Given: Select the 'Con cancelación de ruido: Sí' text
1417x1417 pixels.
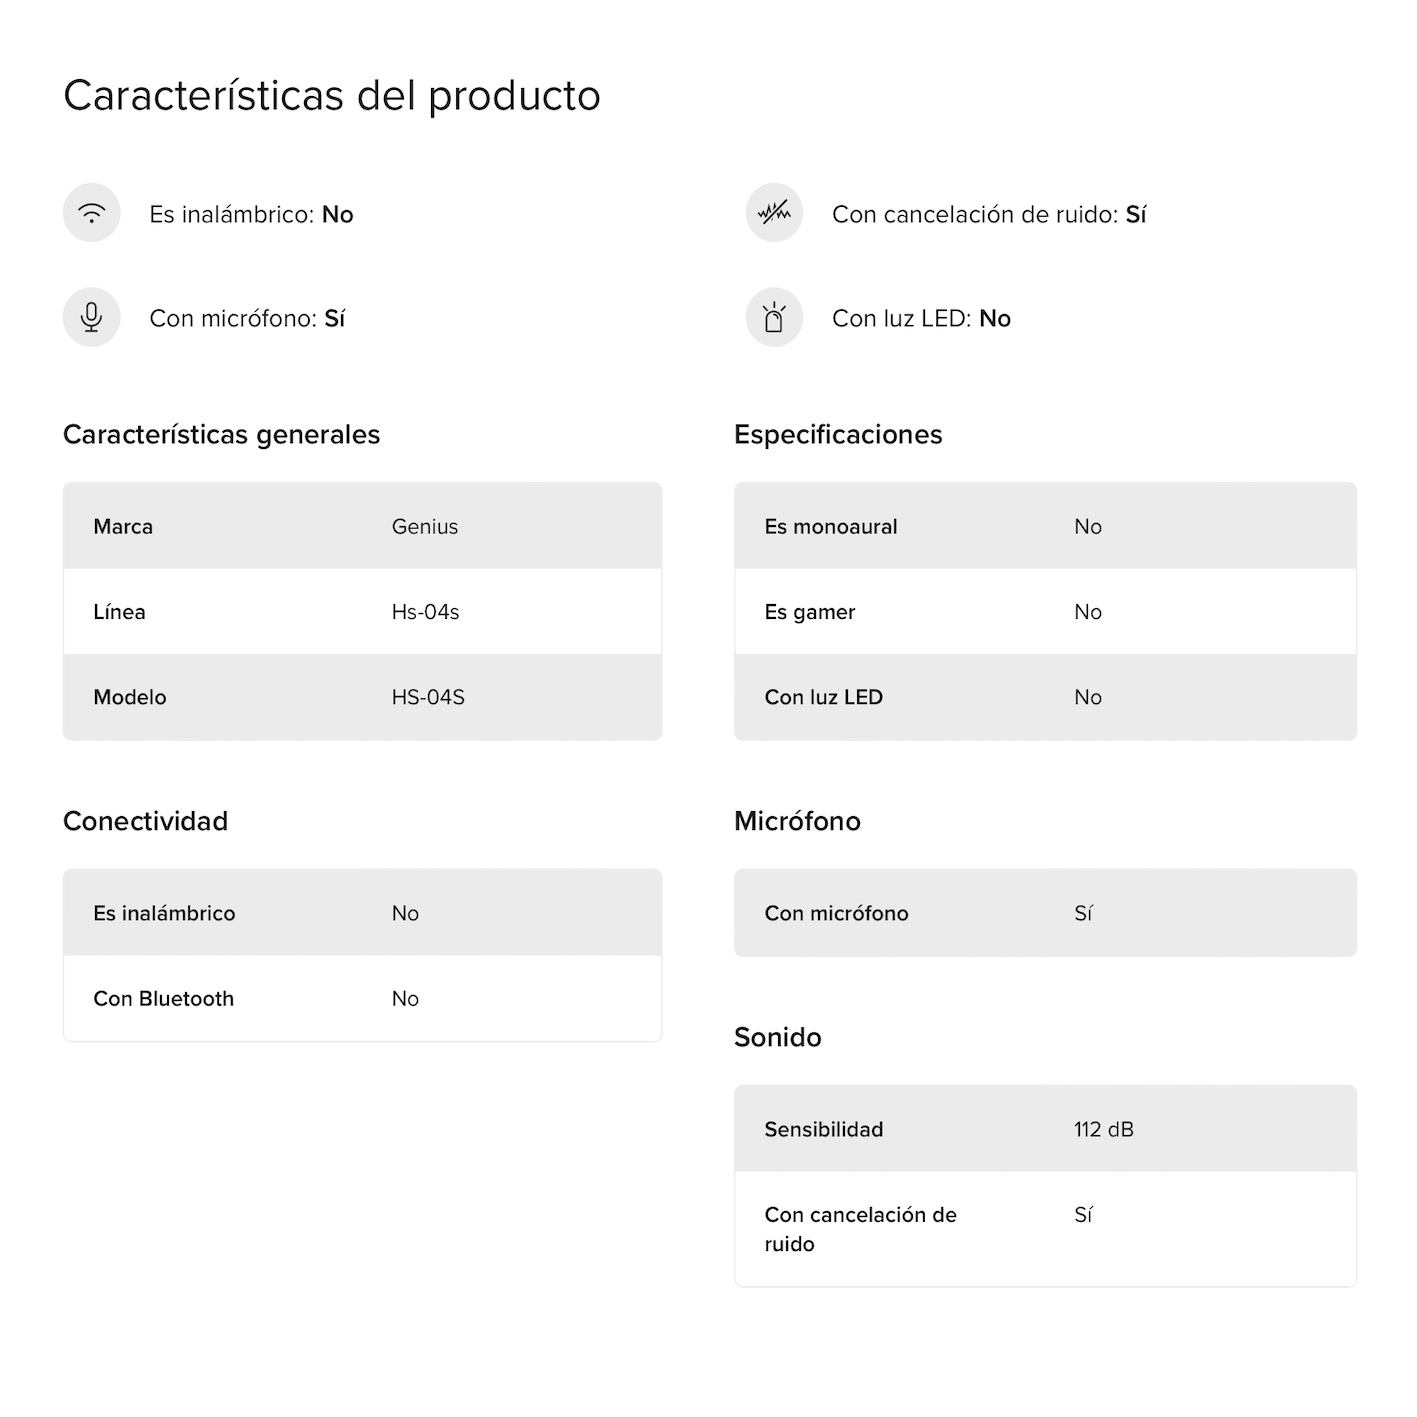Looking at the screenshot, I should (x=989, y=214).
